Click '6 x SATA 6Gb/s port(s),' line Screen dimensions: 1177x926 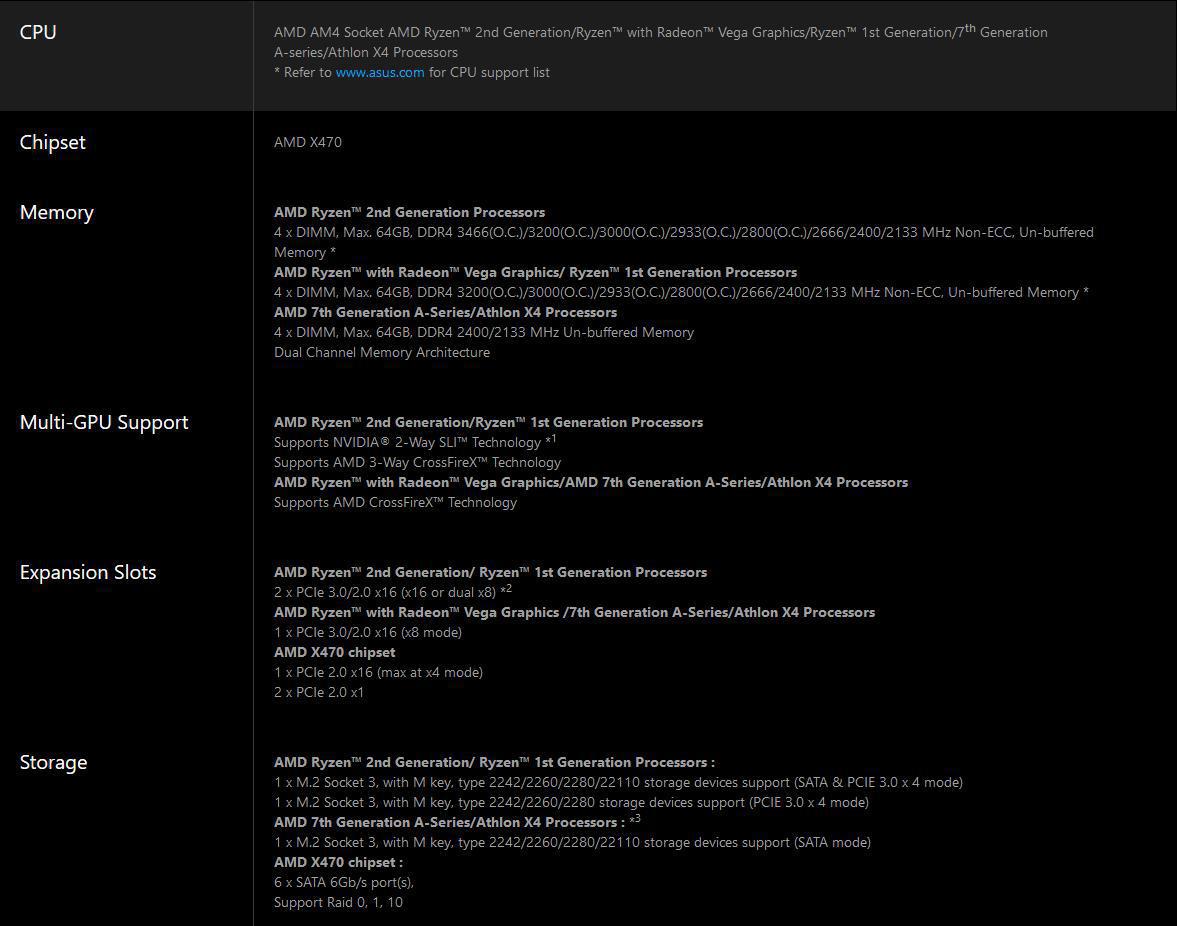344,882
